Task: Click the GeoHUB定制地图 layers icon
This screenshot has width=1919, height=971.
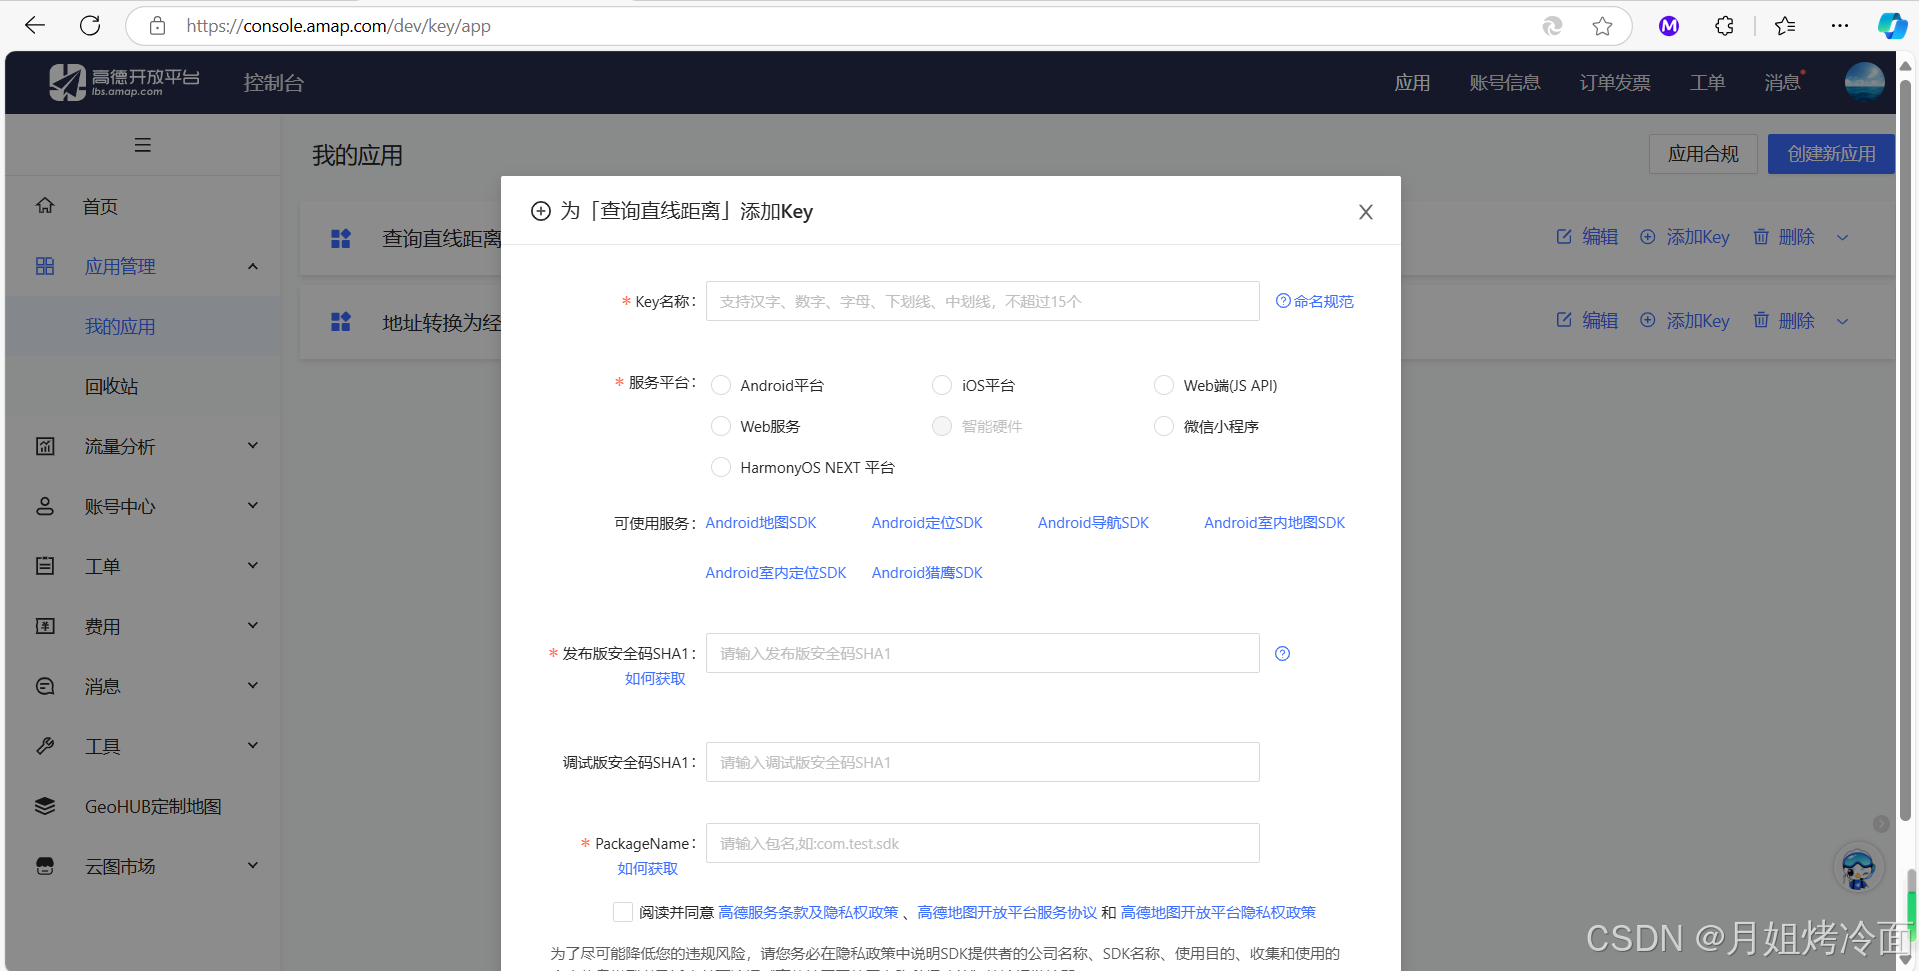Action: 45,806
